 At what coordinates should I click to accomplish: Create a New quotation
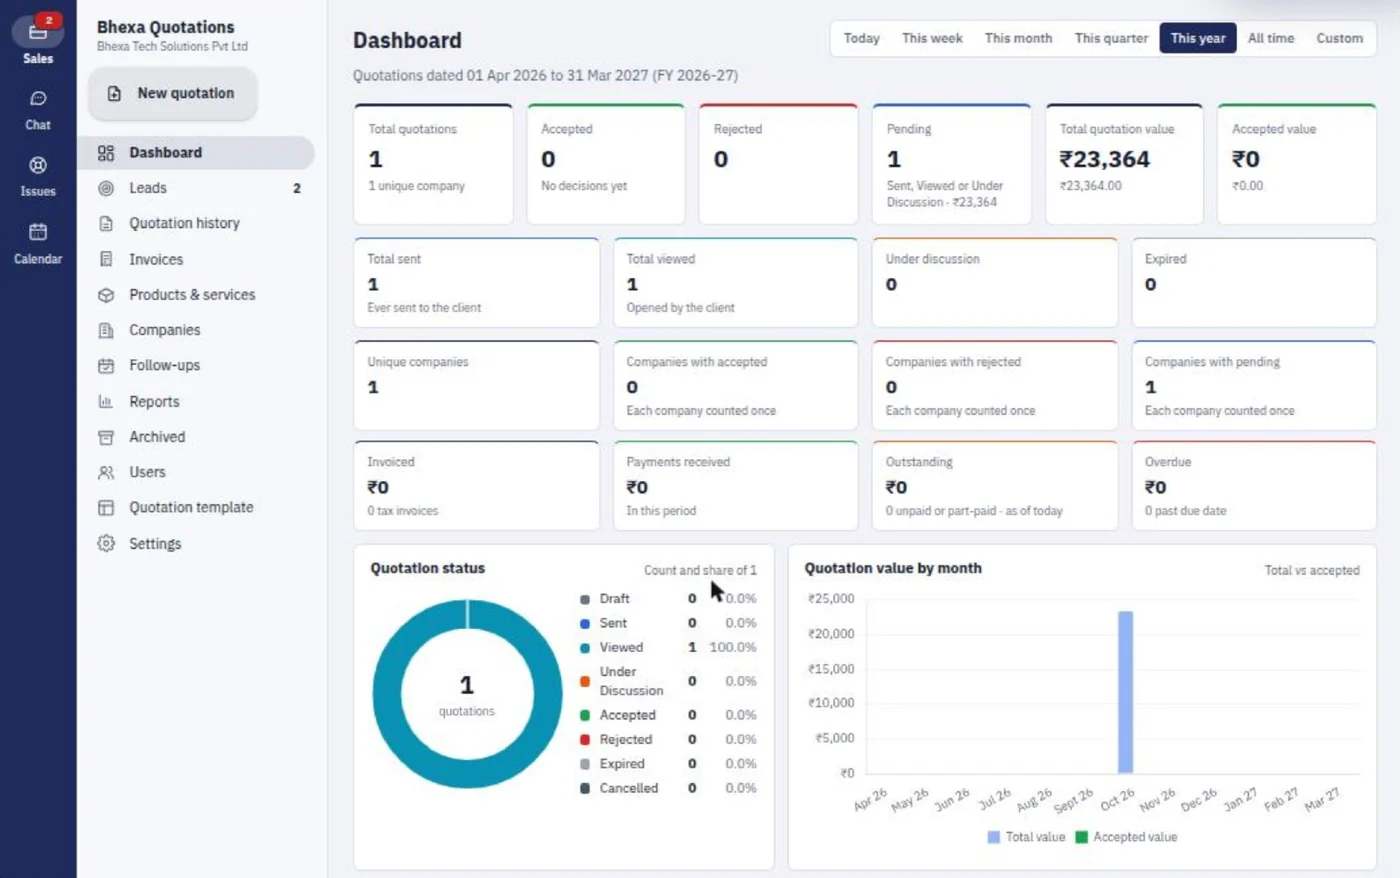point(173,93)
